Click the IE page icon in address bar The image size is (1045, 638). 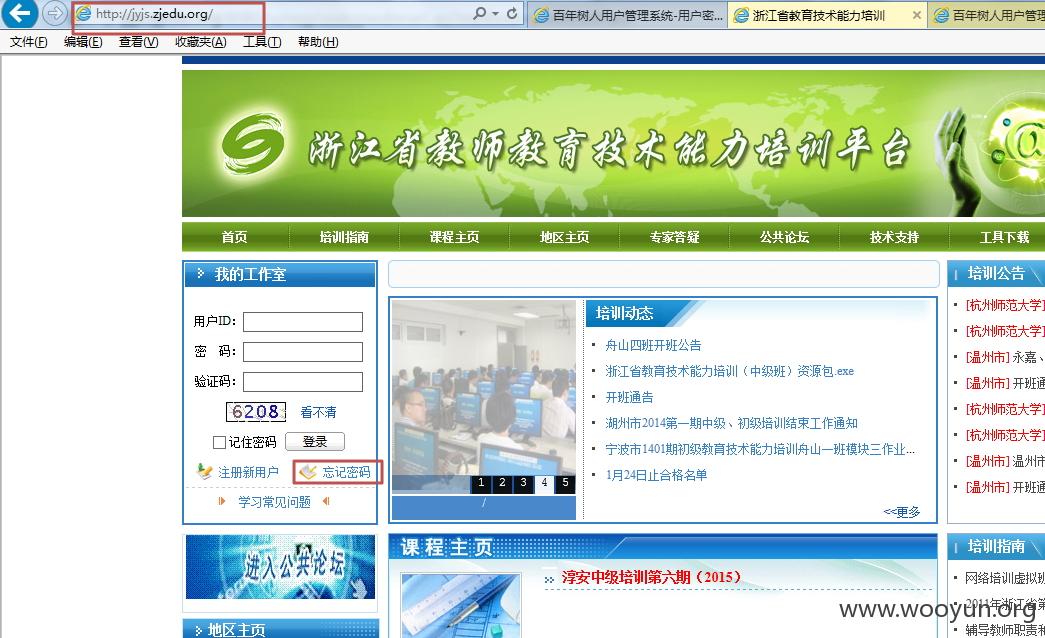point(83,13)
